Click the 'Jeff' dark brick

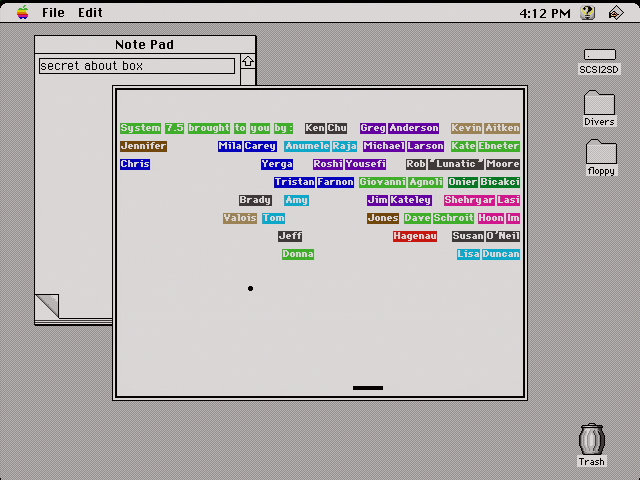[290, 236]
